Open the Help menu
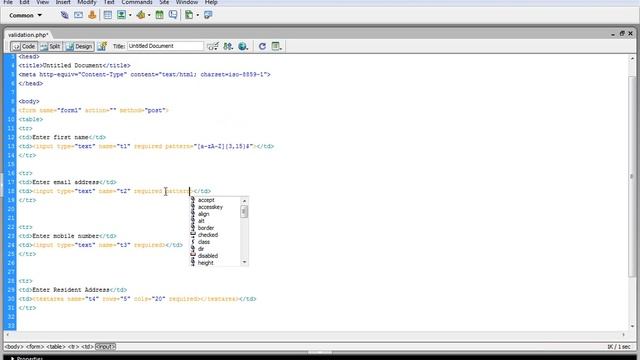Image resolution: width=640 pixels, height=360 pixels. click(x=211, y=2)
